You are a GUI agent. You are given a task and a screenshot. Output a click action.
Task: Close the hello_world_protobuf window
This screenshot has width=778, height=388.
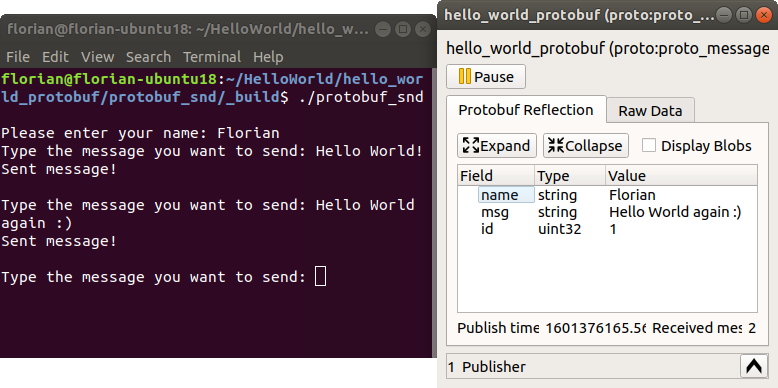click(x=763, y=15)
